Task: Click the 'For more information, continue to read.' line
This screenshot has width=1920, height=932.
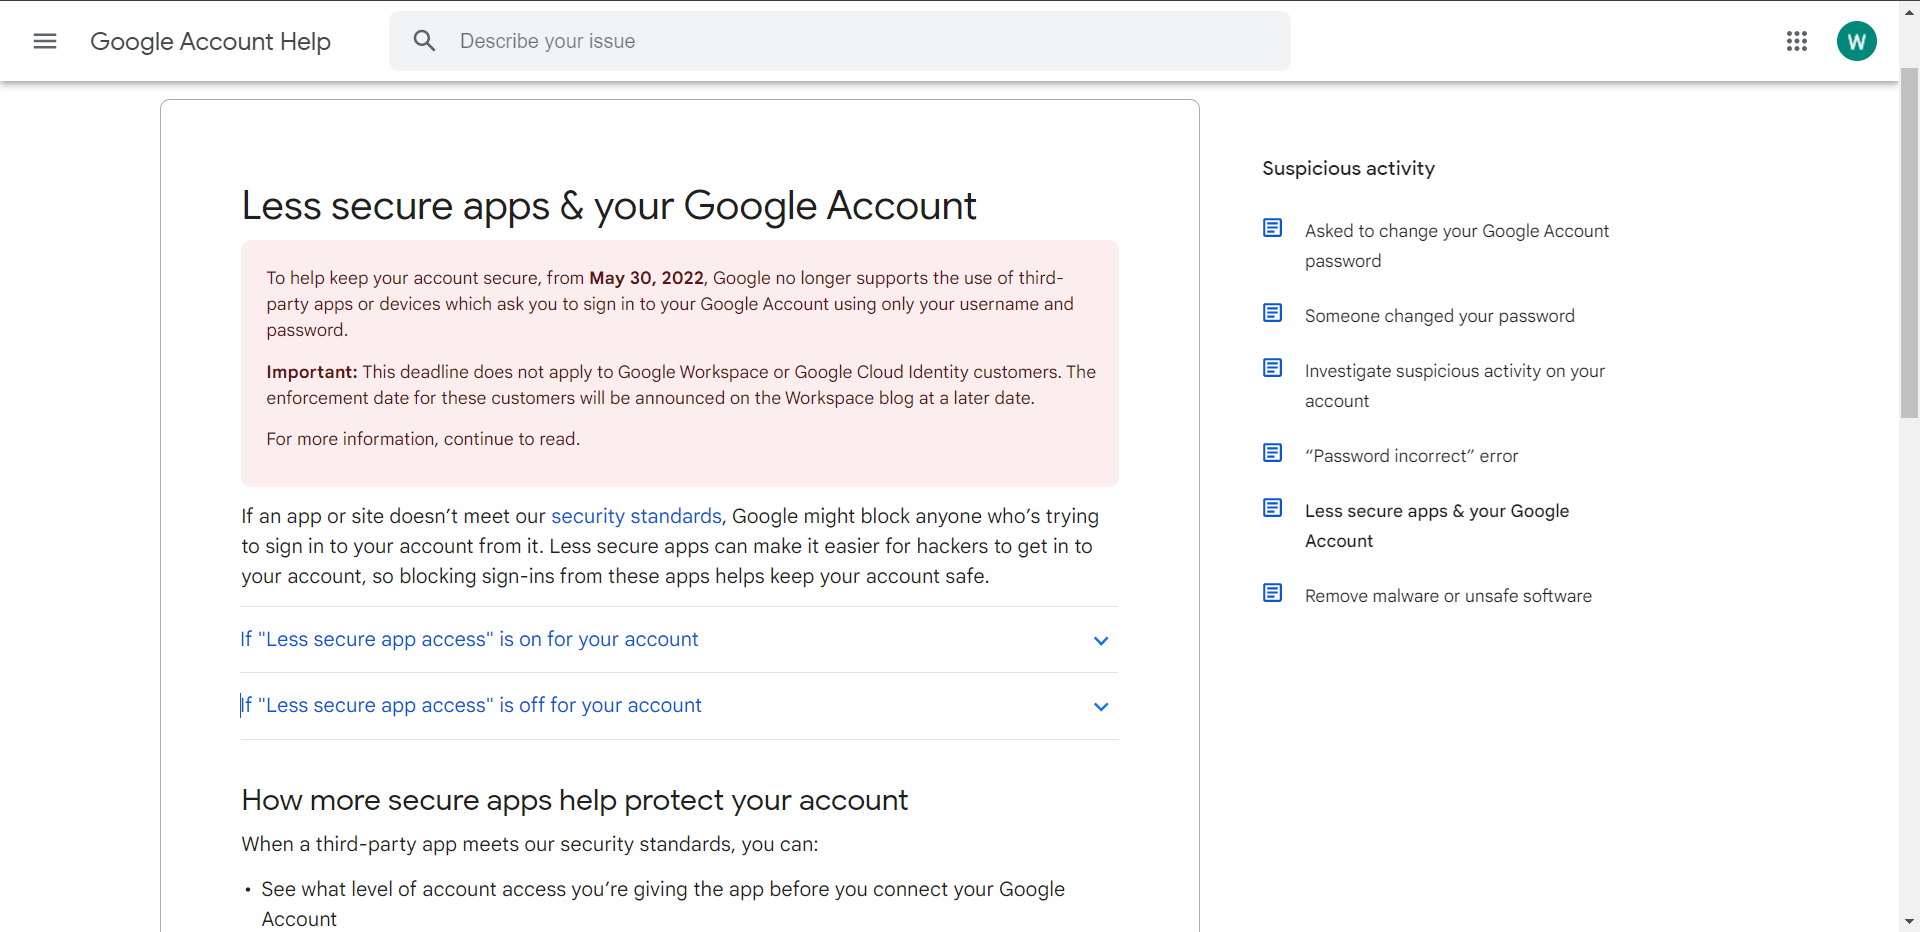Action: click(x=423, y=439)
